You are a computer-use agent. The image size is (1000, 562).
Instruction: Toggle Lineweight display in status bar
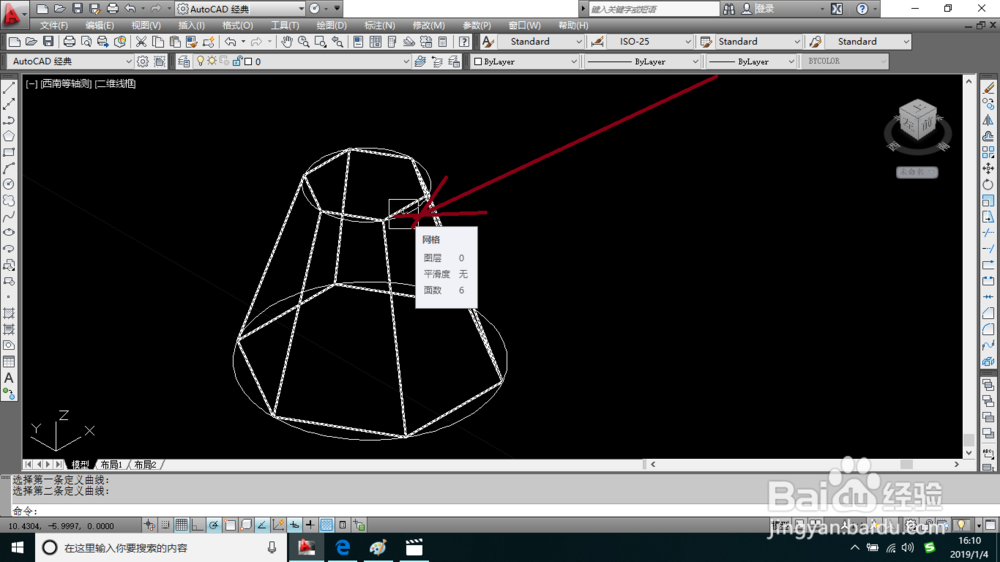tap(310, 526)
